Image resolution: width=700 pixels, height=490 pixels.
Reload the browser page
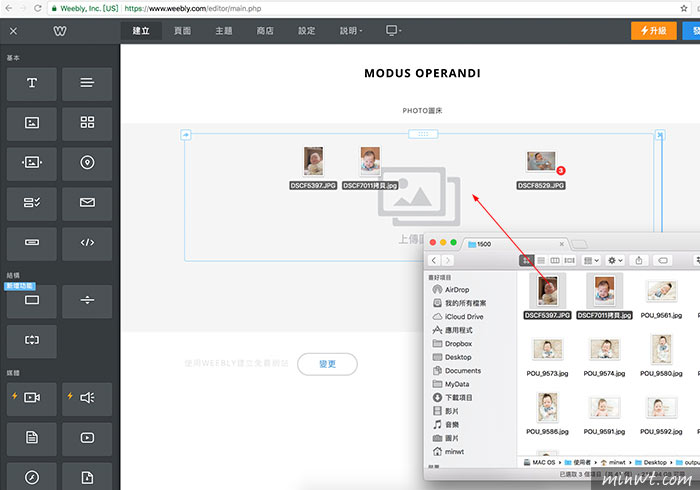pyautogui.click(x=38, y=8)
